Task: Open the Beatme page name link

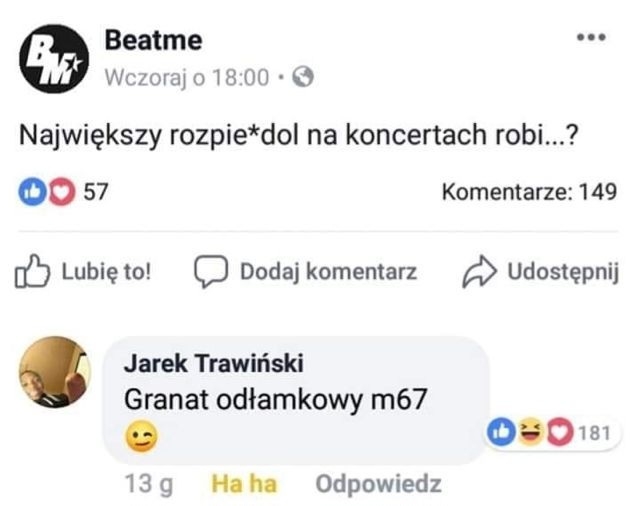Action: coord(153,40)
